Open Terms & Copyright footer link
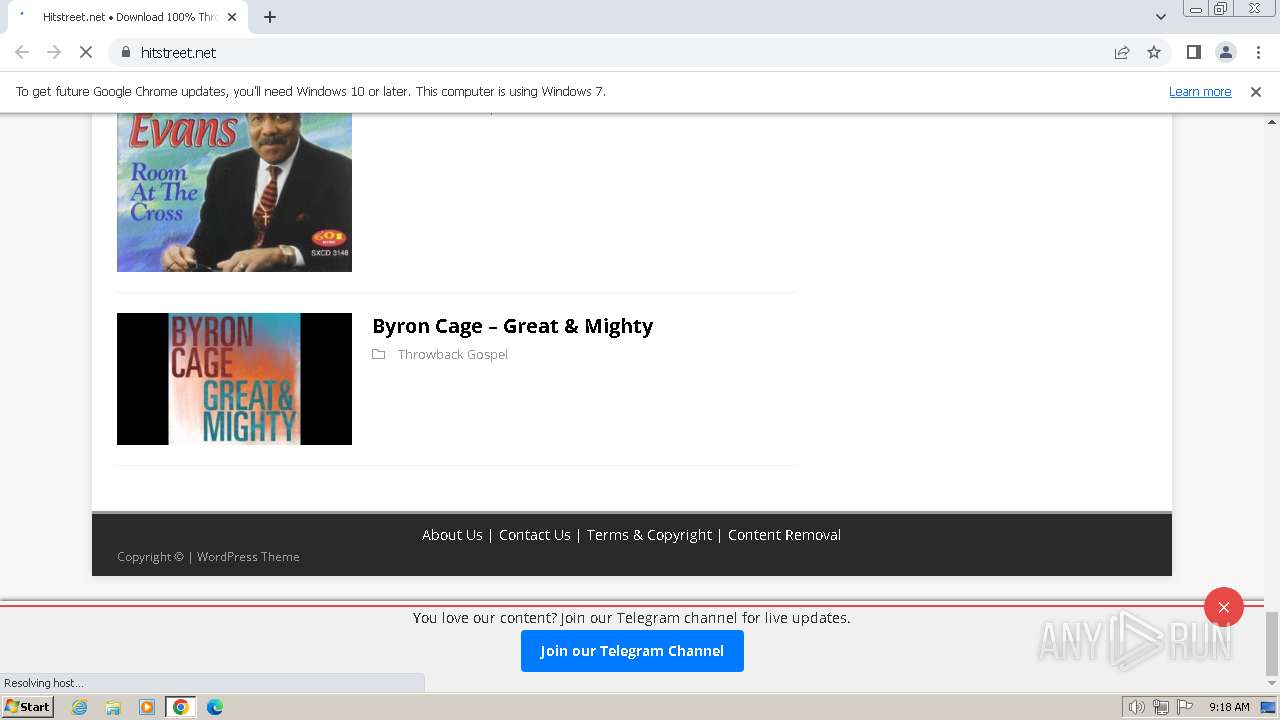The image size is (1280, 720). [649, 535]
